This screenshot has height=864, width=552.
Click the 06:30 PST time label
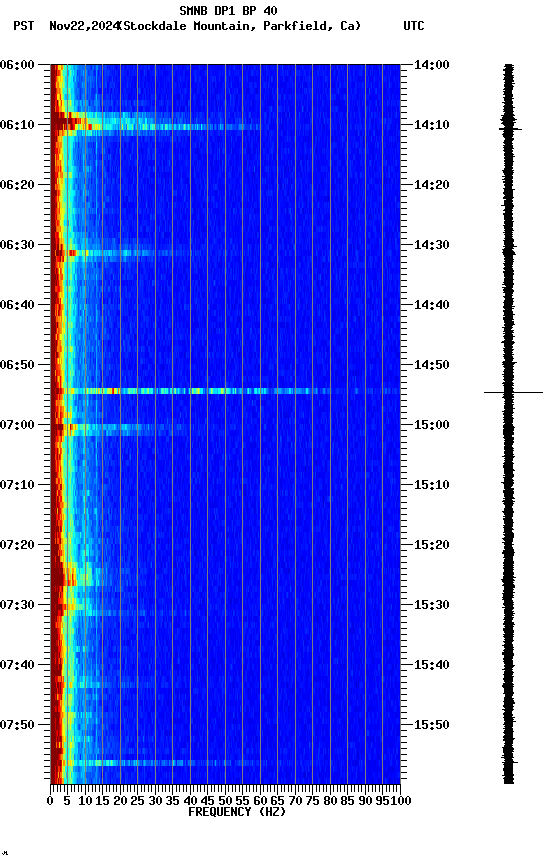[x=17, y=245]
